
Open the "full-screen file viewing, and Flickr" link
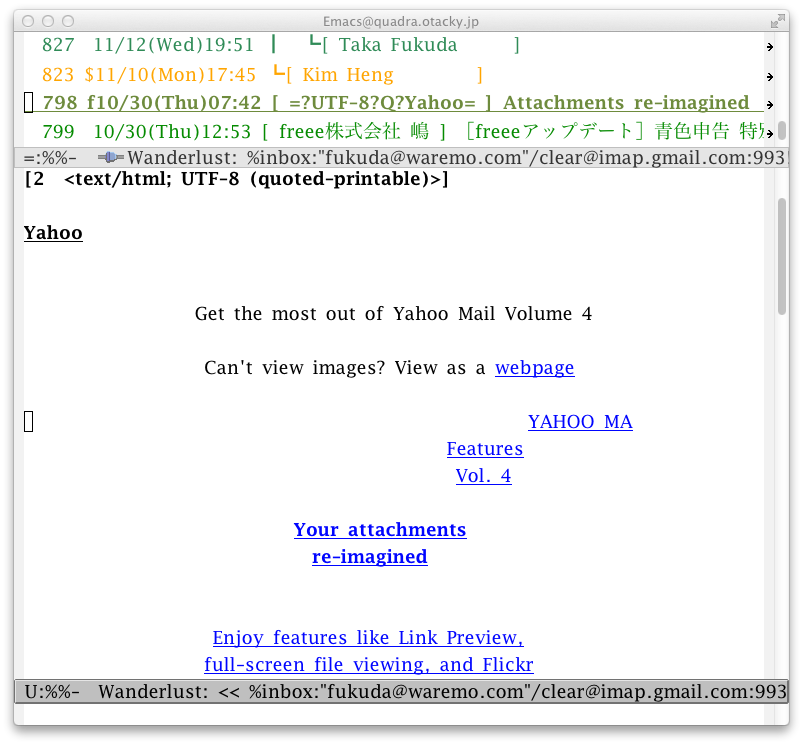pyautogui.click(x=369, y=665)
